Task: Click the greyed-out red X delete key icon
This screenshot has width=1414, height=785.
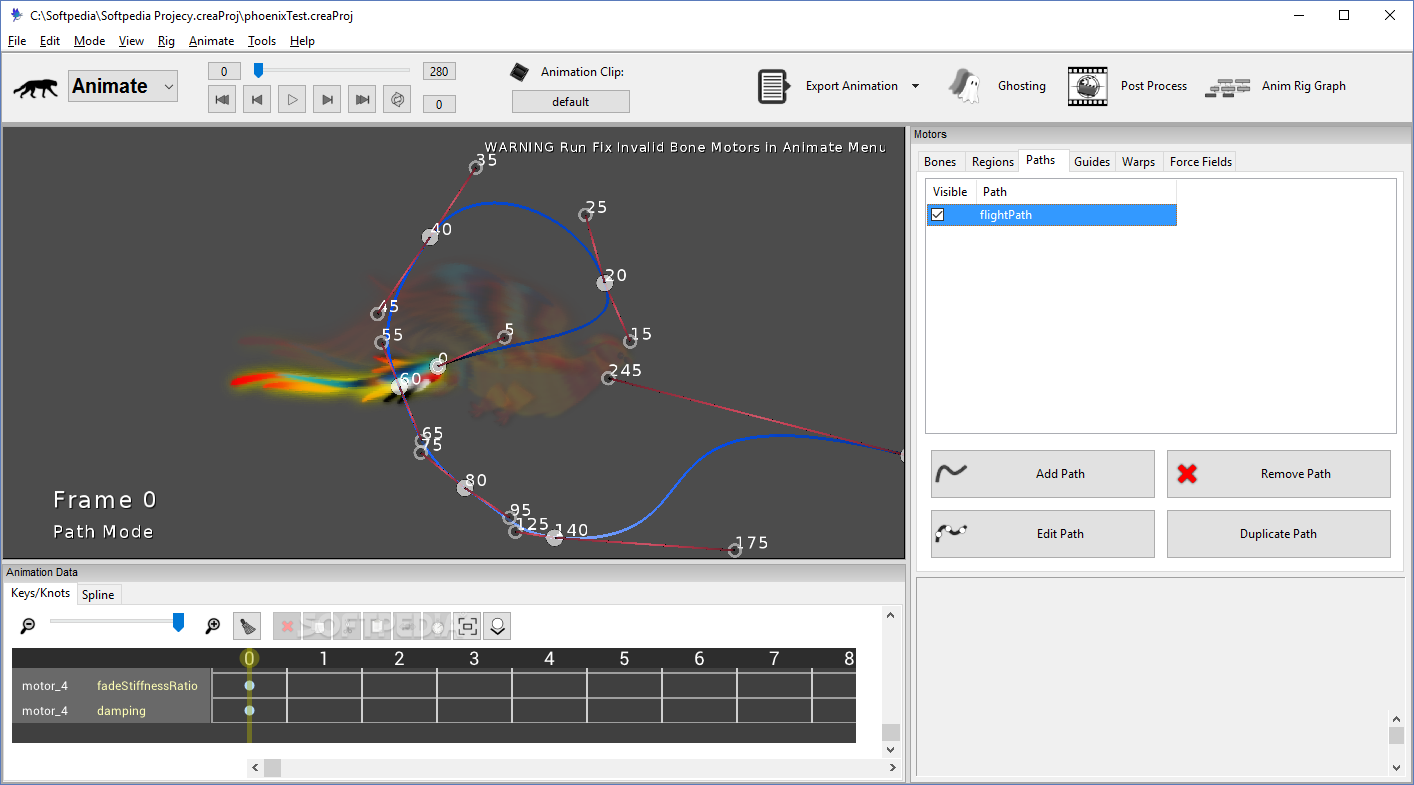Action: click(287, 626)
